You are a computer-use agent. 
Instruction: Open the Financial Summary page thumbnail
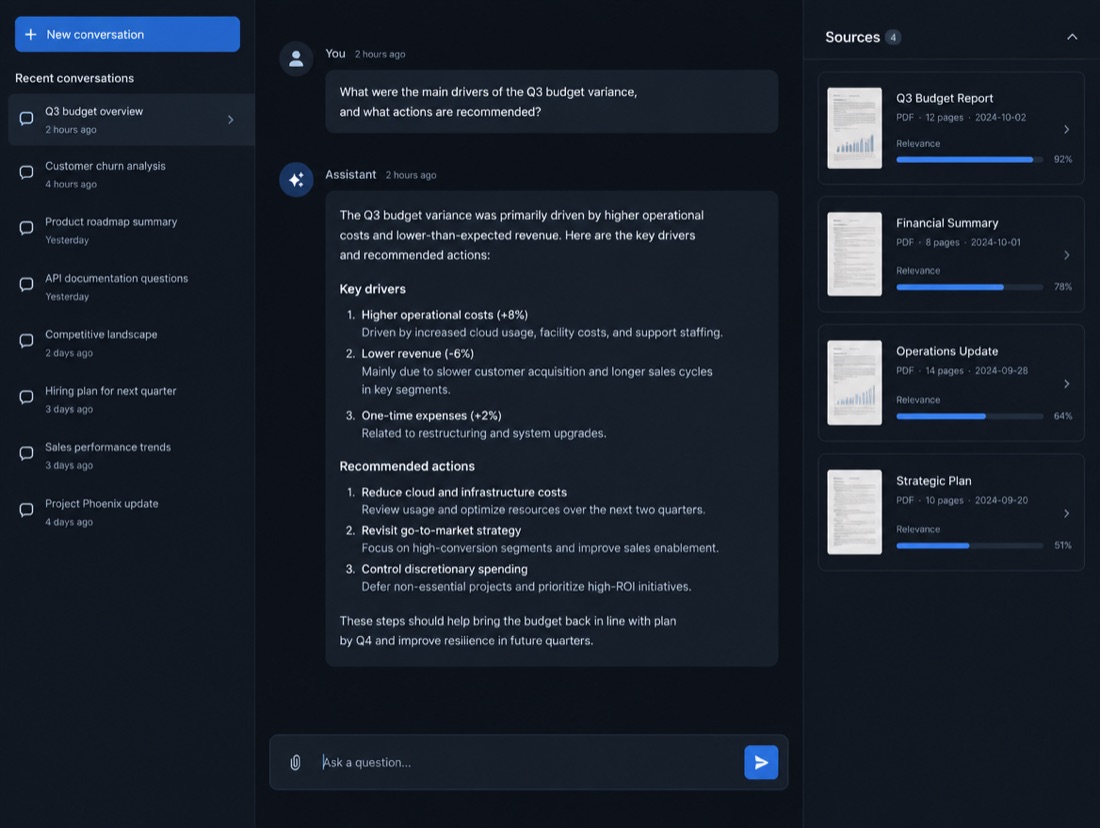[854, 254]
